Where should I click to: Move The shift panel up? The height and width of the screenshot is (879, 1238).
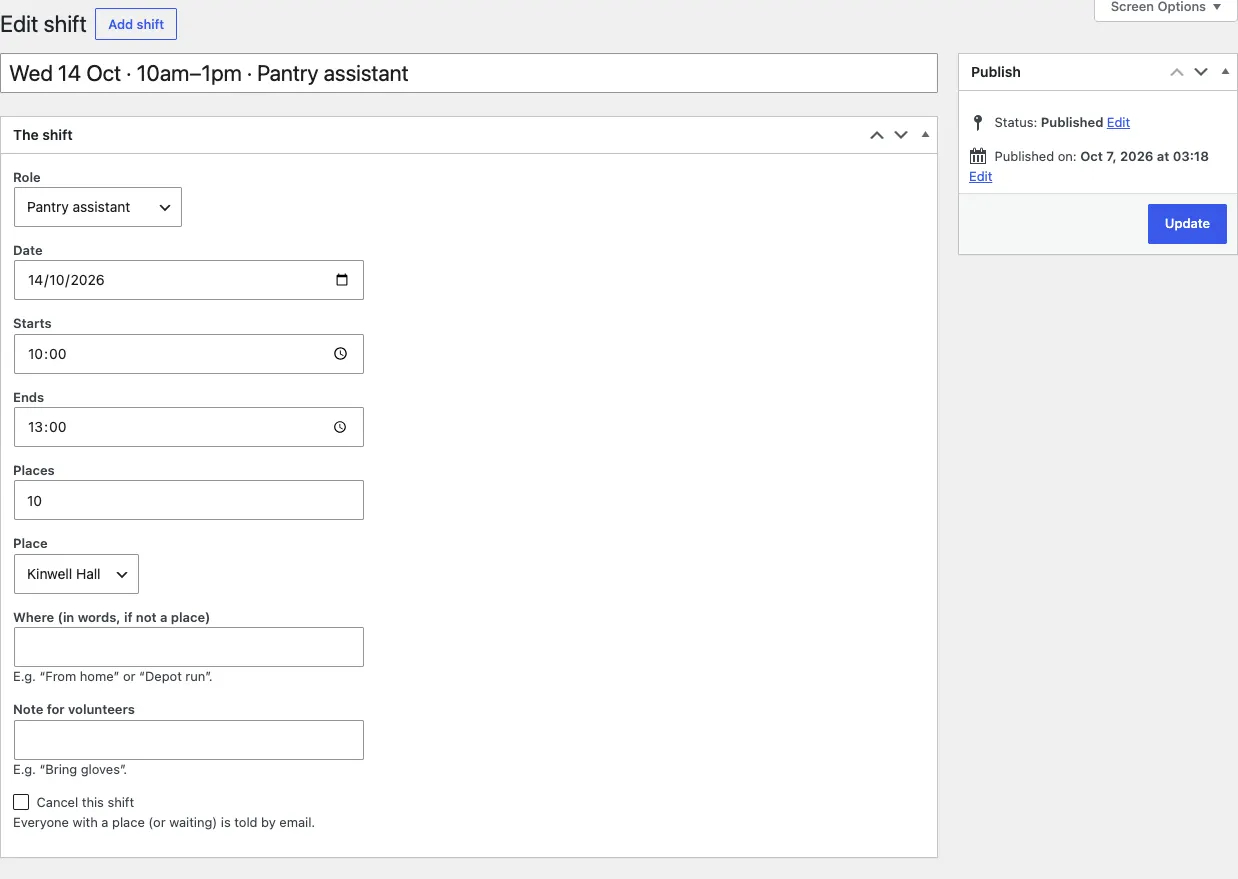877,135
